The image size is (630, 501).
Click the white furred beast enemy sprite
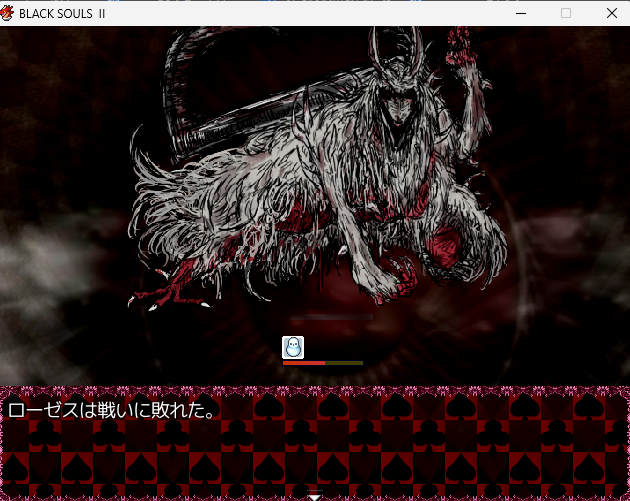[317, 169]
